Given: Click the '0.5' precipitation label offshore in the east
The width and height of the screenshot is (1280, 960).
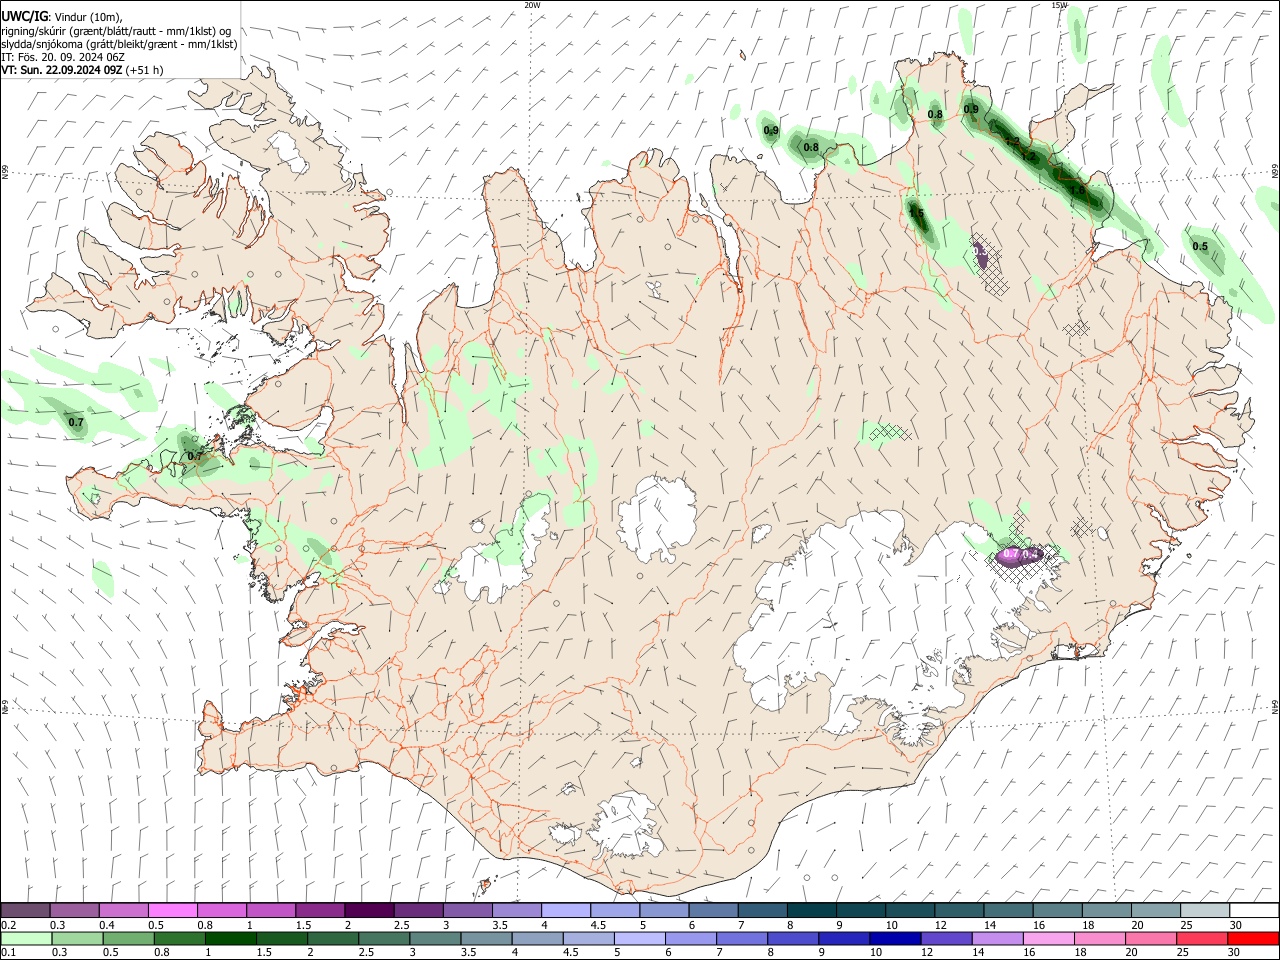Looking at the screenshot, I should 1200,247.
